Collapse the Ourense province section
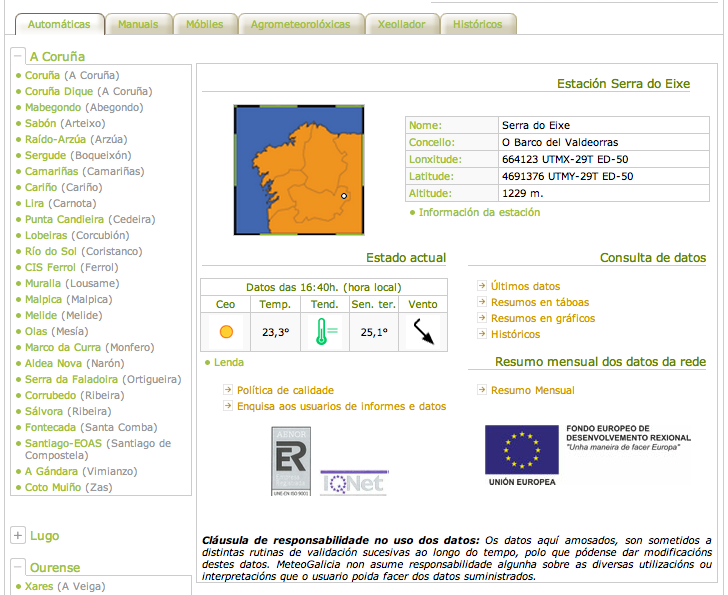The height and width of the screenshot is (595, 728). click(18, 567)
